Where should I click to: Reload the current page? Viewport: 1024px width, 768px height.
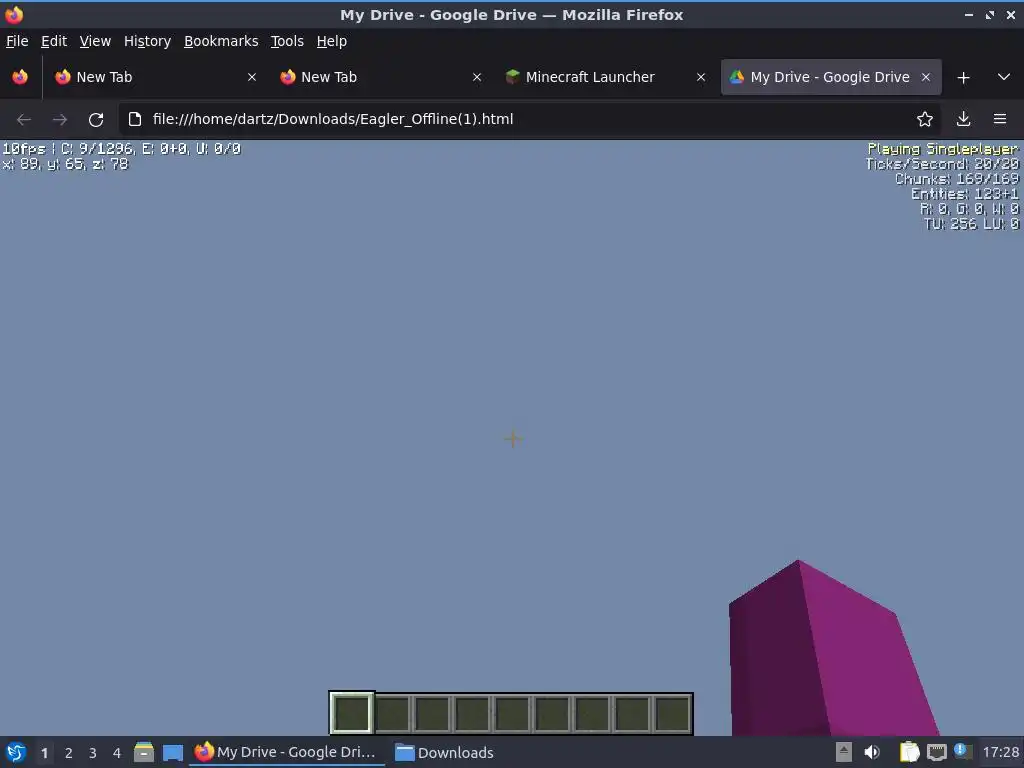[96, 120]
